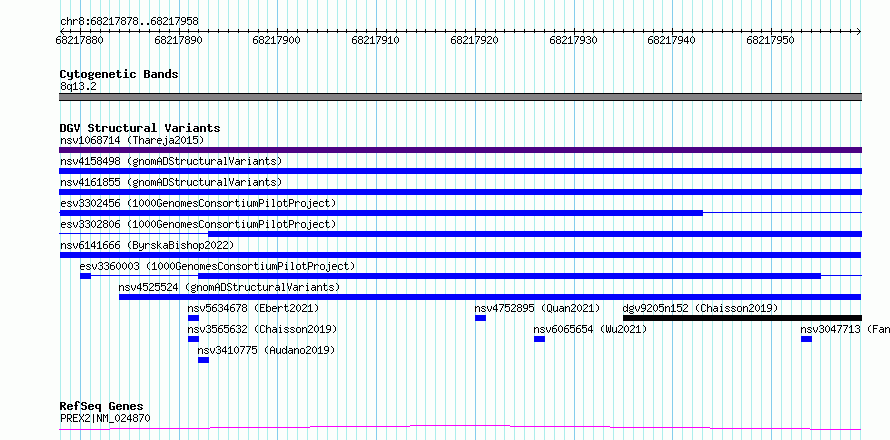Click the thick esv3302806 variant bar
The width and height of the screenshot is (890, 440).
click(x=535, y=234)
